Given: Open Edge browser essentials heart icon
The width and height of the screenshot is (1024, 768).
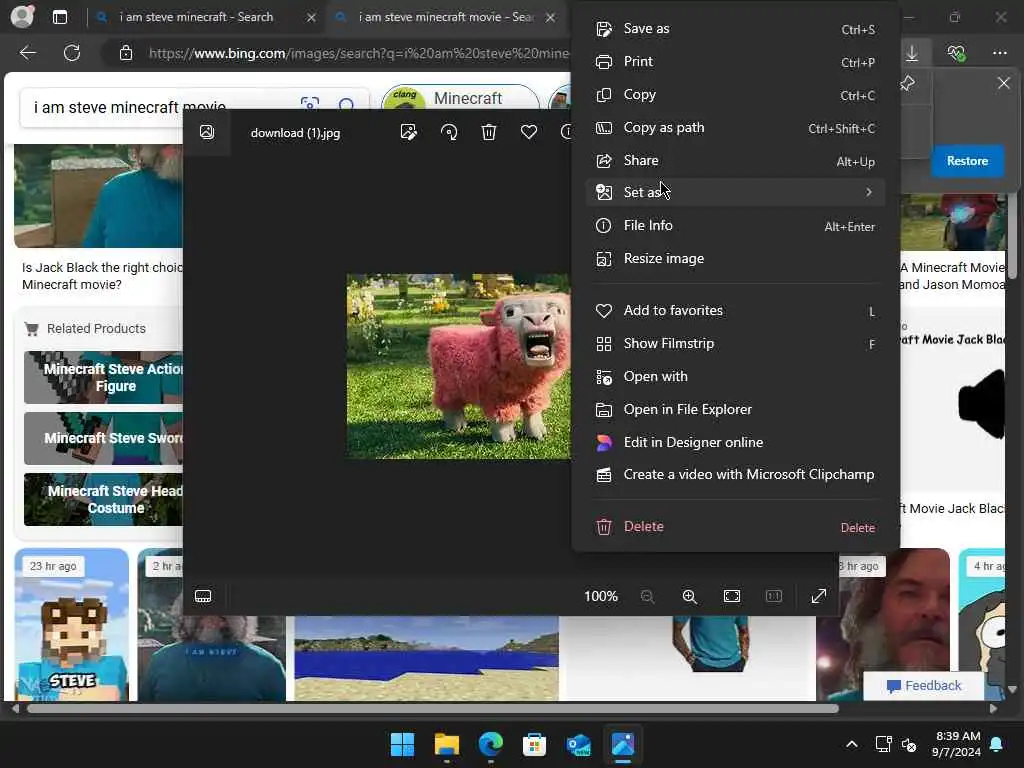Looking at the screenshot, I should click(x=956, y=53).
